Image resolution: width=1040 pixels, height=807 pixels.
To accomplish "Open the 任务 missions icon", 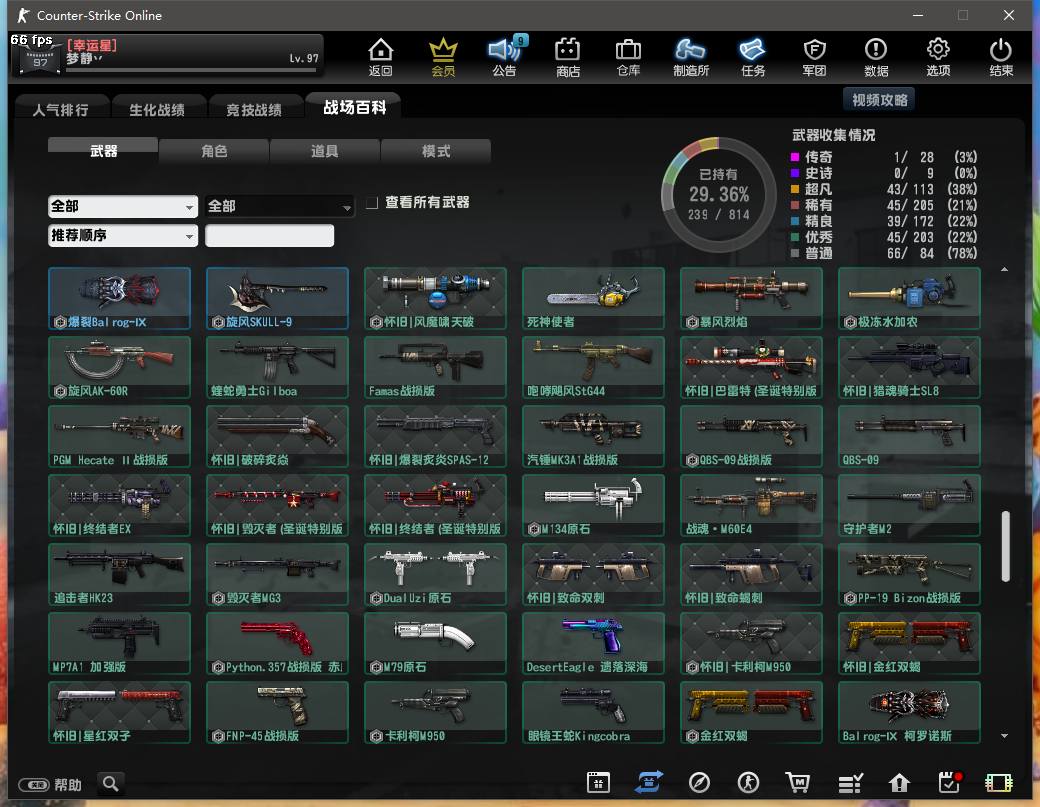I will point(753,57).
